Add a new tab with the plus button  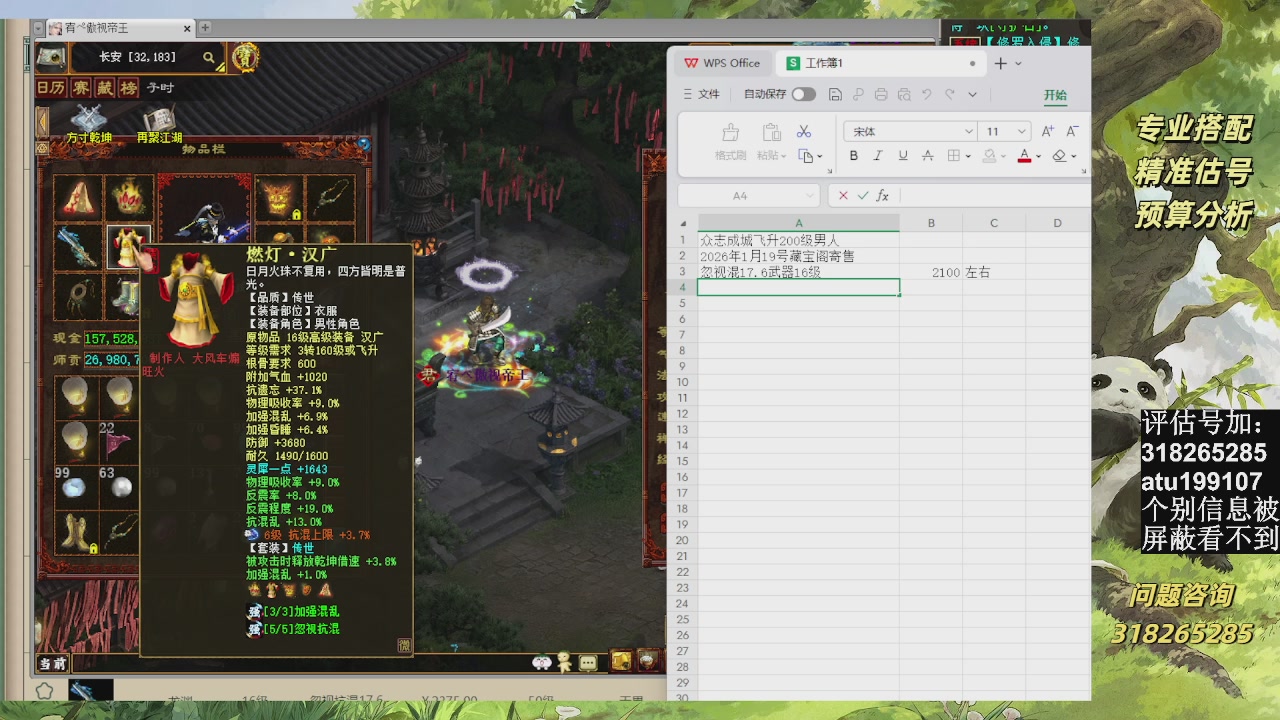(x=1000, y=63)
